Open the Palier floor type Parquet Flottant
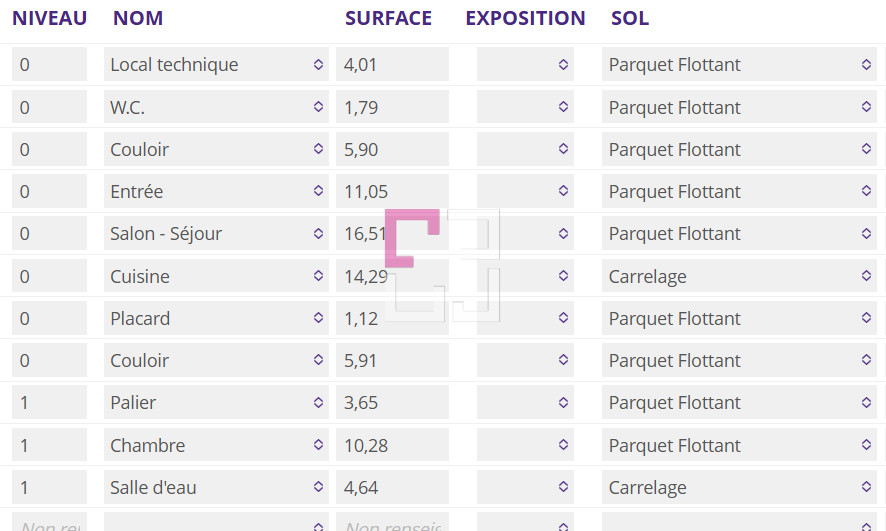This screenshot has width=886, height=531. (739, 402)
